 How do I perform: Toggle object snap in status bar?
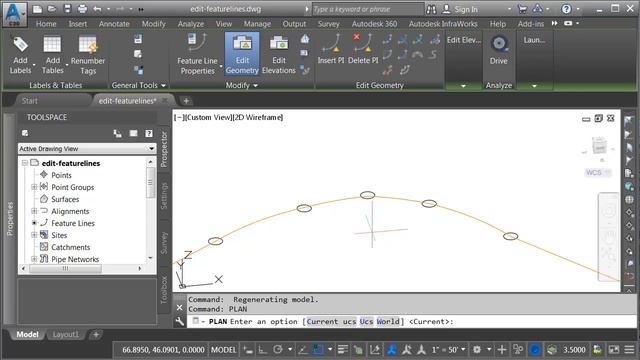tap(318, 350)
